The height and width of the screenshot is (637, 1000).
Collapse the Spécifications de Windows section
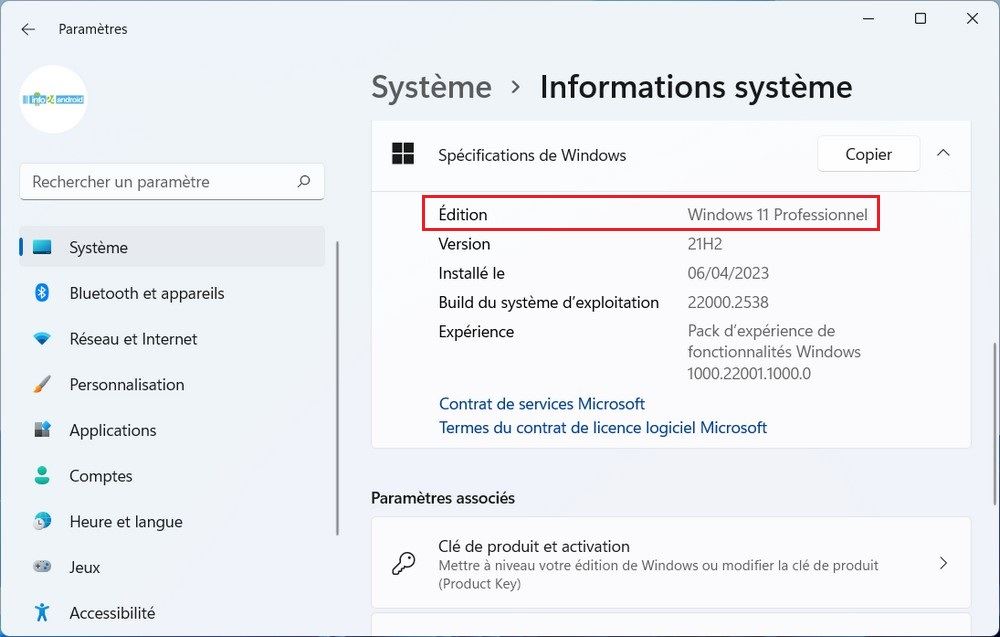pos(943,154)
